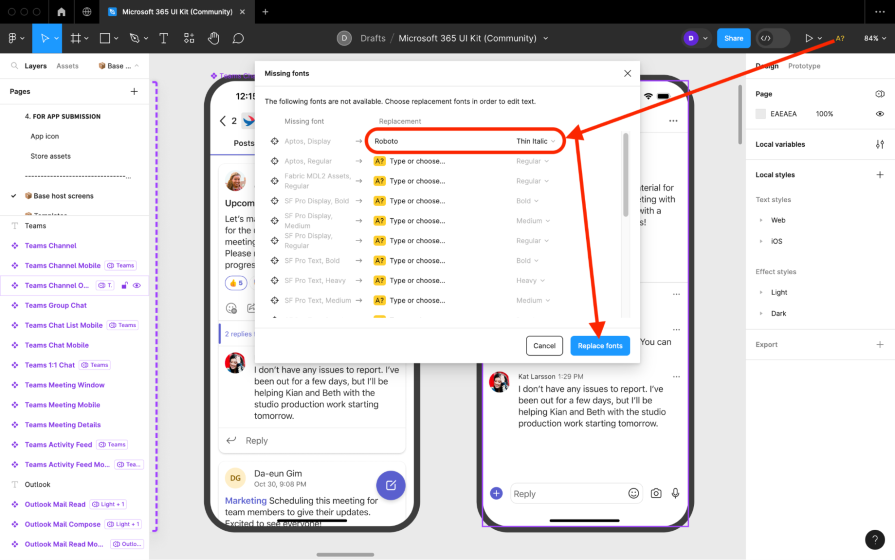Toggle visibility of Teams Channel O... layer
895x560 pixels.
(137, 285)
